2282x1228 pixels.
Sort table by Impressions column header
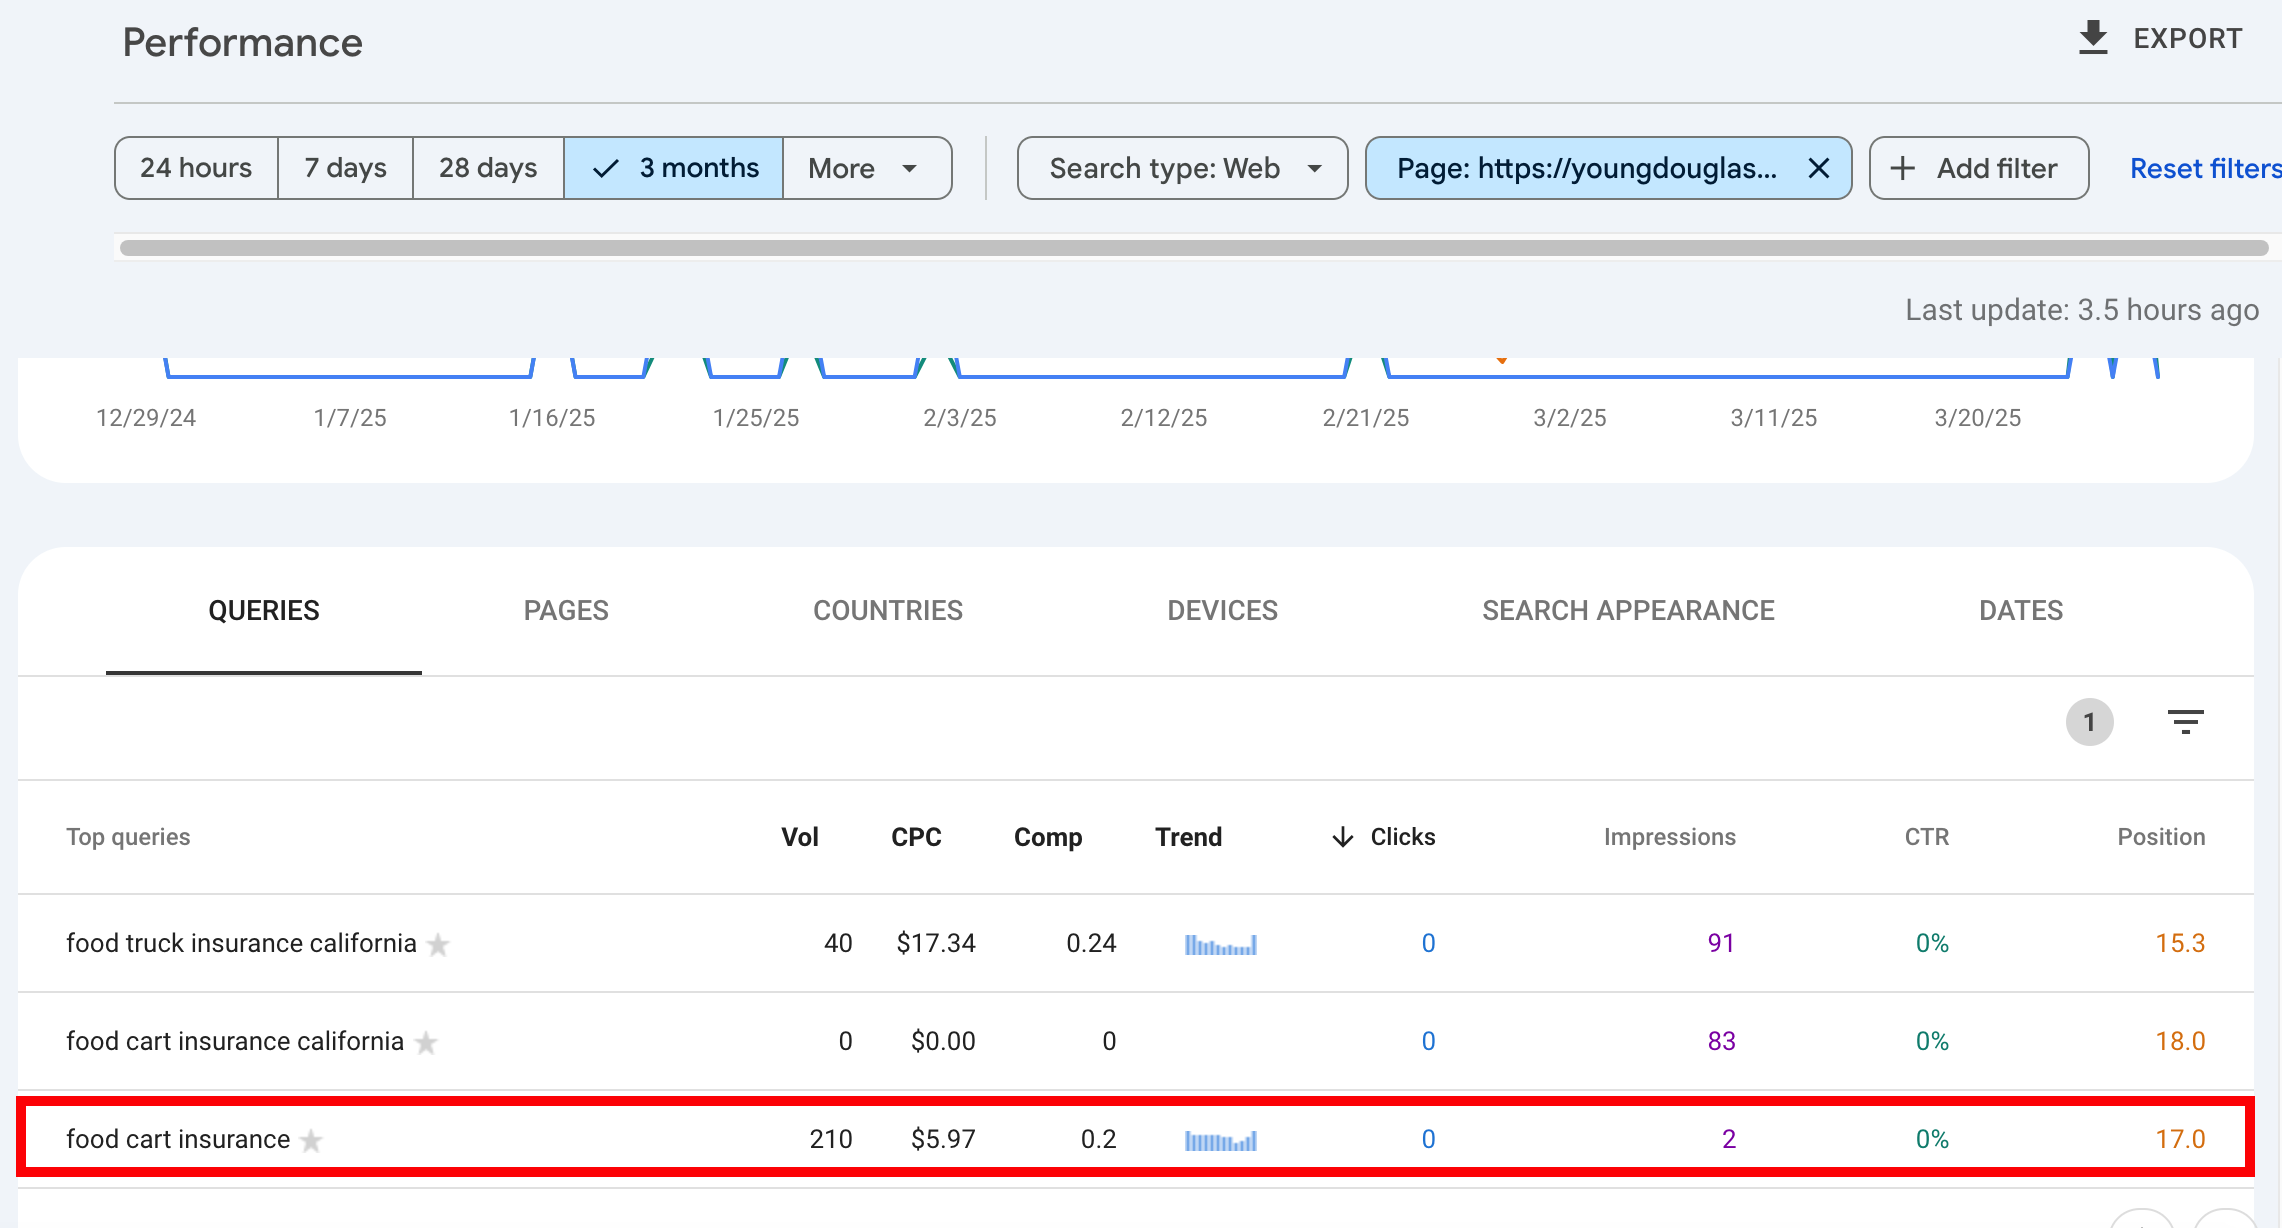coord(1669,837)
